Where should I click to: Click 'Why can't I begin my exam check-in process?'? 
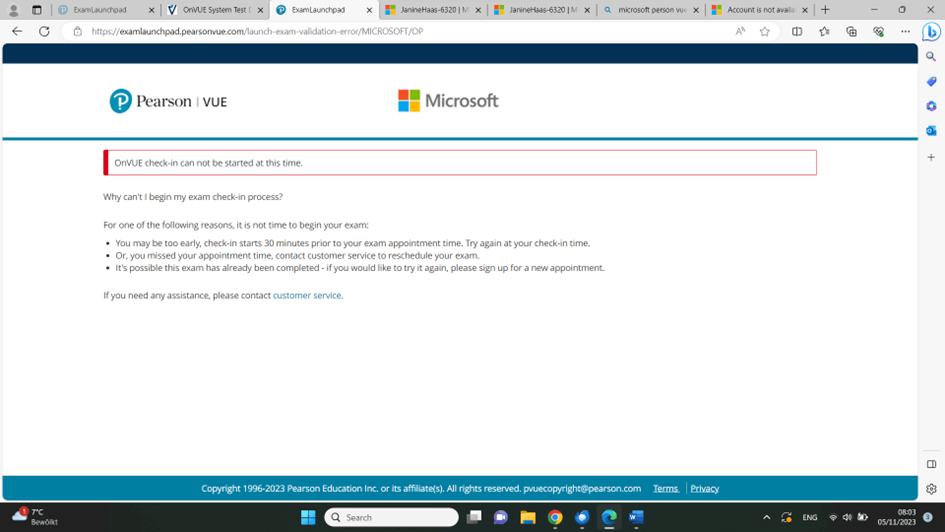193,197
